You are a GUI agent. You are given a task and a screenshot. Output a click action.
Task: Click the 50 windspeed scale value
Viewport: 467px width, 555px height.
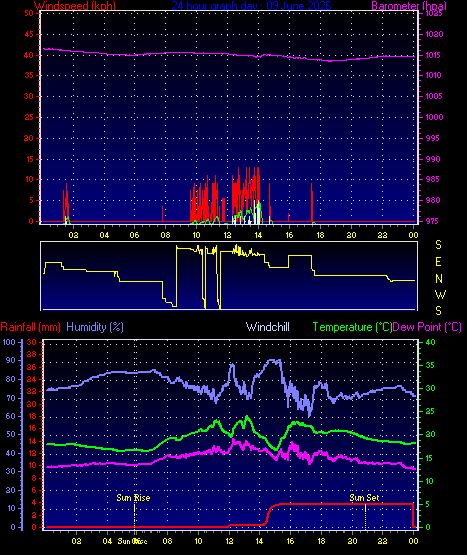click(29, 13)
